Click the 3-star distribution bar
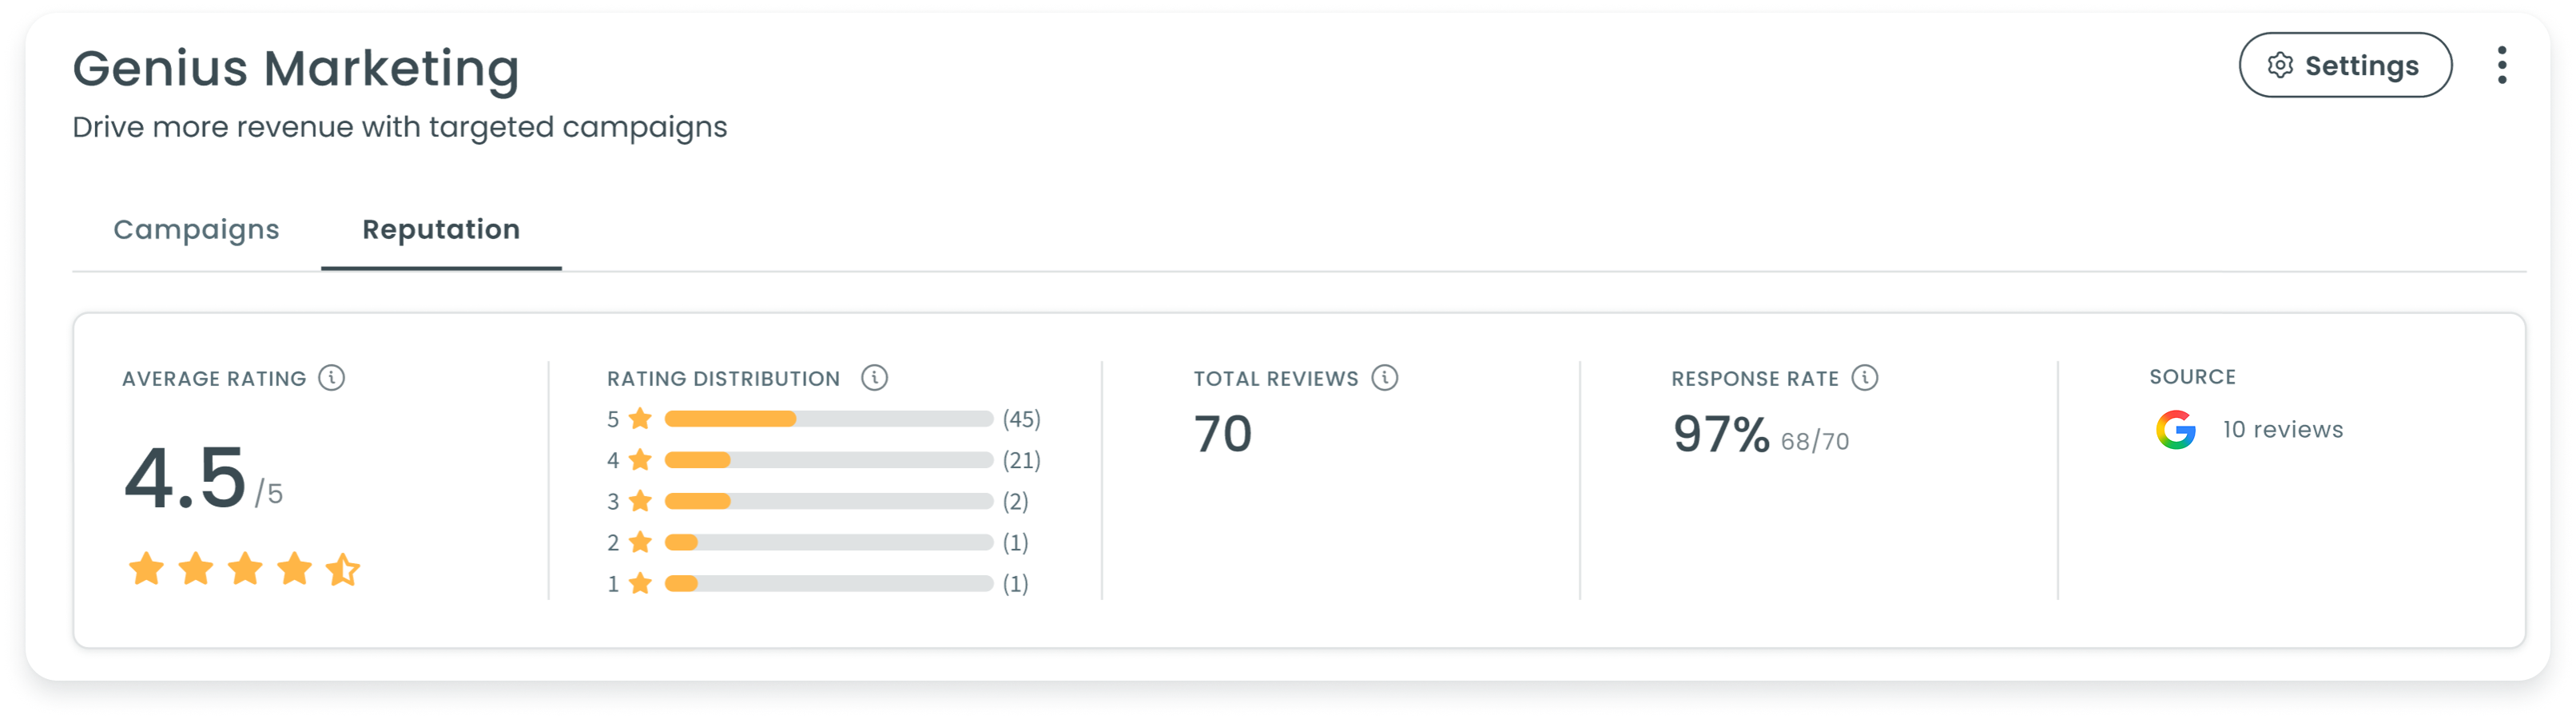This screenshot has height=719, width=2576. click(x=828, y=501)
